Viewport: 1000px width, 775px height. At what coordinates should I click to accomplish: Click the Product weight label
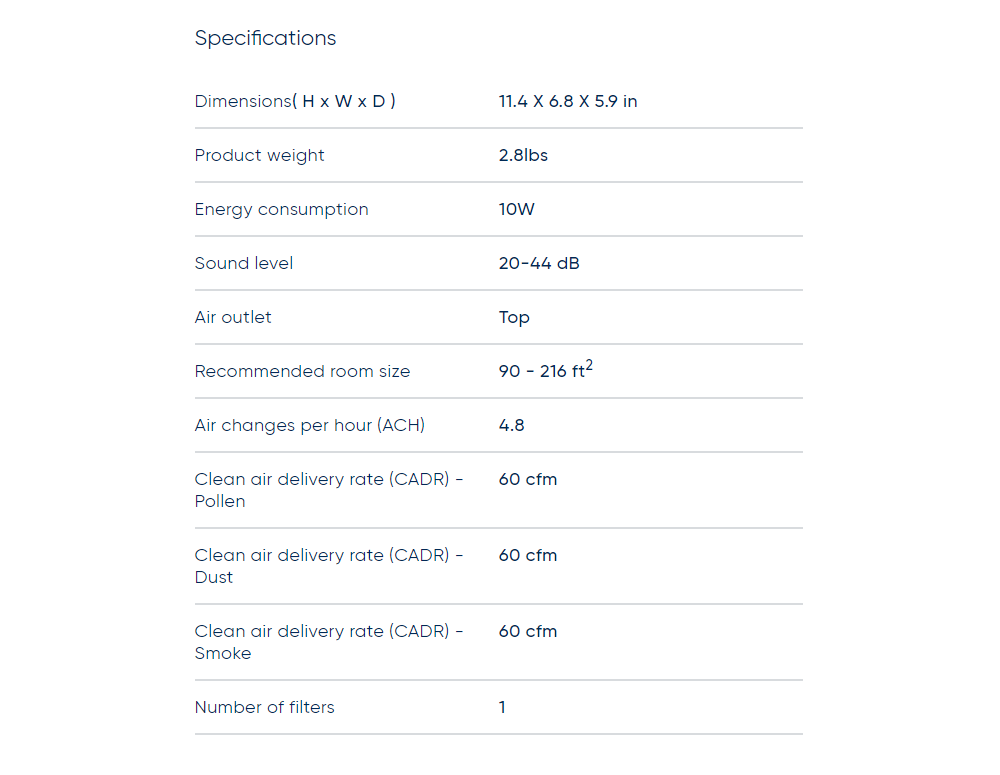coord(260,155)
